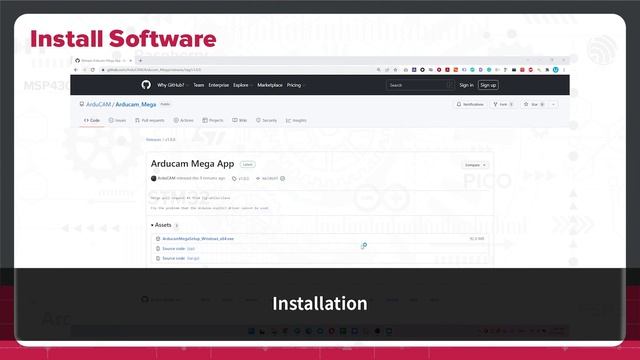The height and width of the screenshot is (360, 640).
Task: Click the ArduCAM author avatar
Action: pos(153,178)
